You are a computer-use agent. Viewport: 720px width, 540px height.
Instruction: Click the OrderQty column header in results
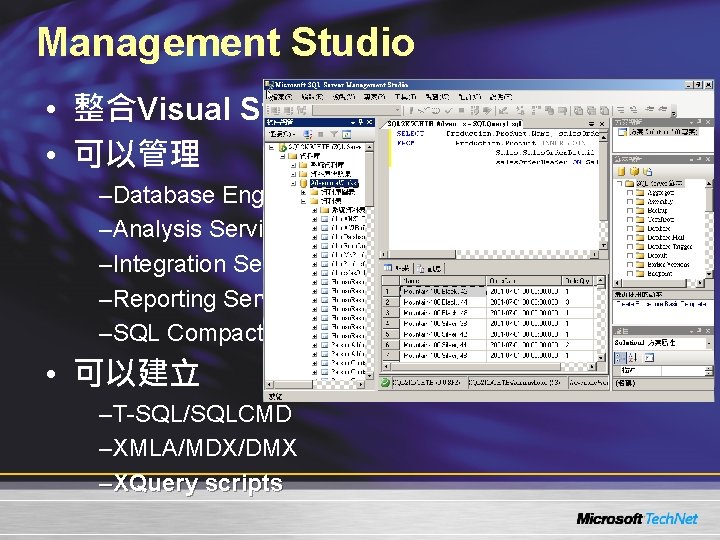(x=578, y=281)
